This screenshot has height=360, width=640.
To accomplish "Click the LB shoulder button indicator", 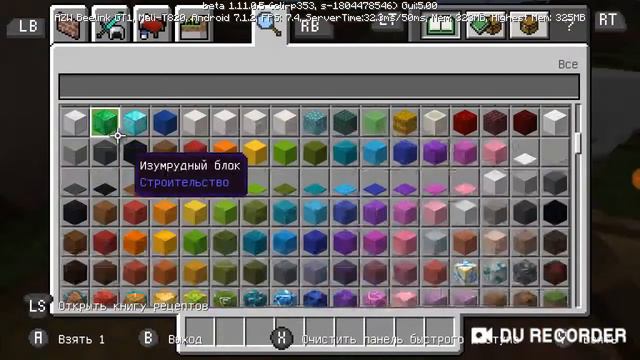I will [x=27, y=26].
